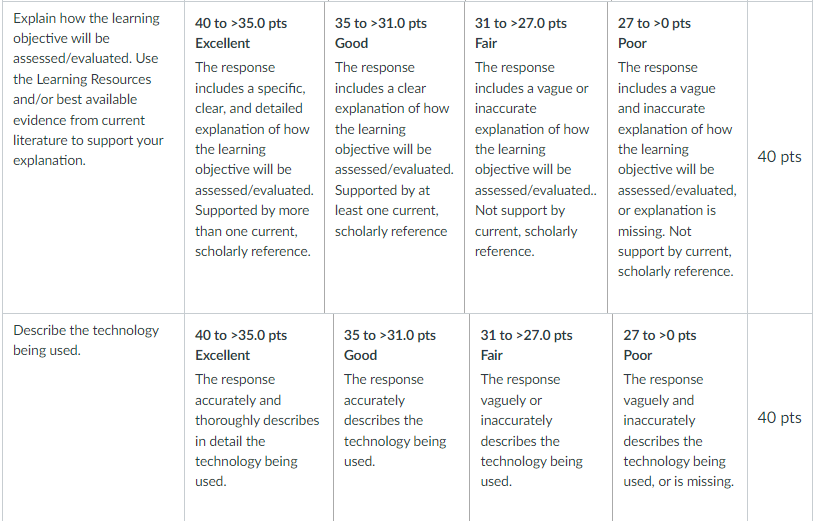Click 'used, or is missing' description text

point(679,482)
